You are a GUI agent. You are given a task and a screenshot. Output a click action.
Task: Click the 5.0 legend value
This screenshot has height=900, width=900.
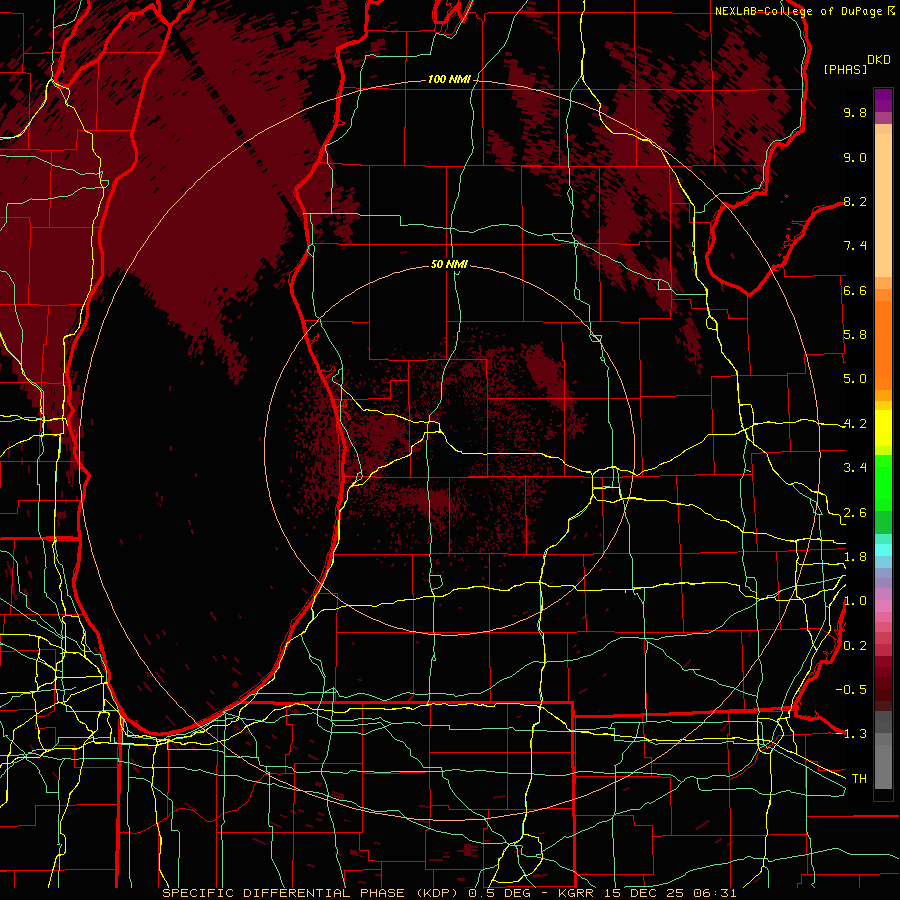click(x=855, y=379)
